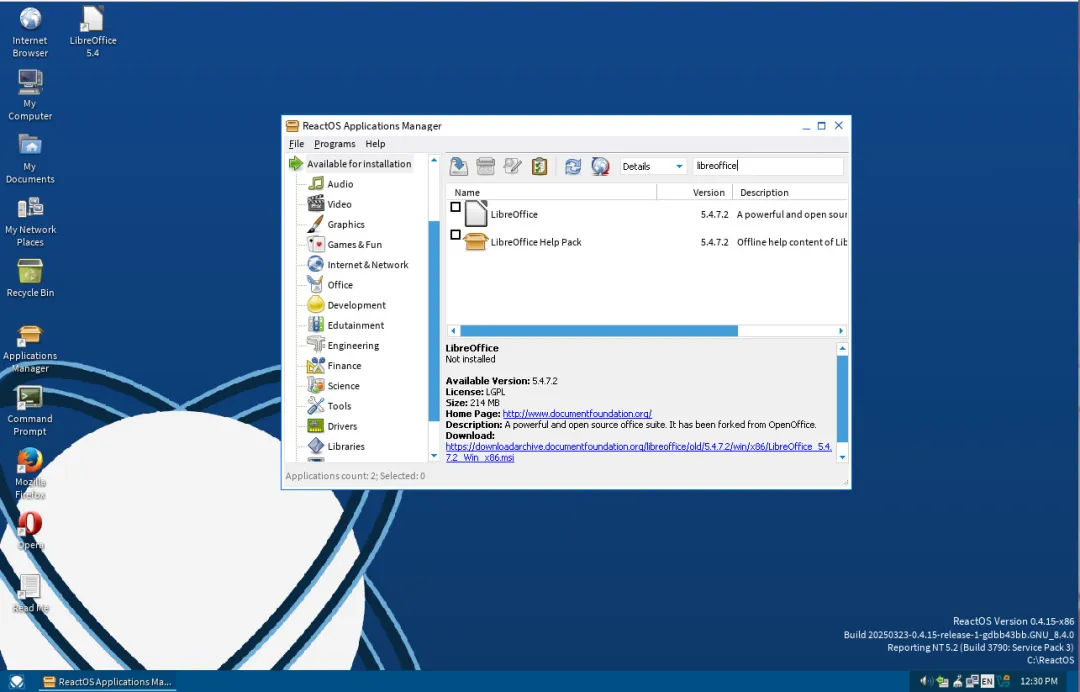The height and width of the screenshot is (692, 1080).
Task: Select the Office category
Action: pyautogui.click(x=330, y=284)
